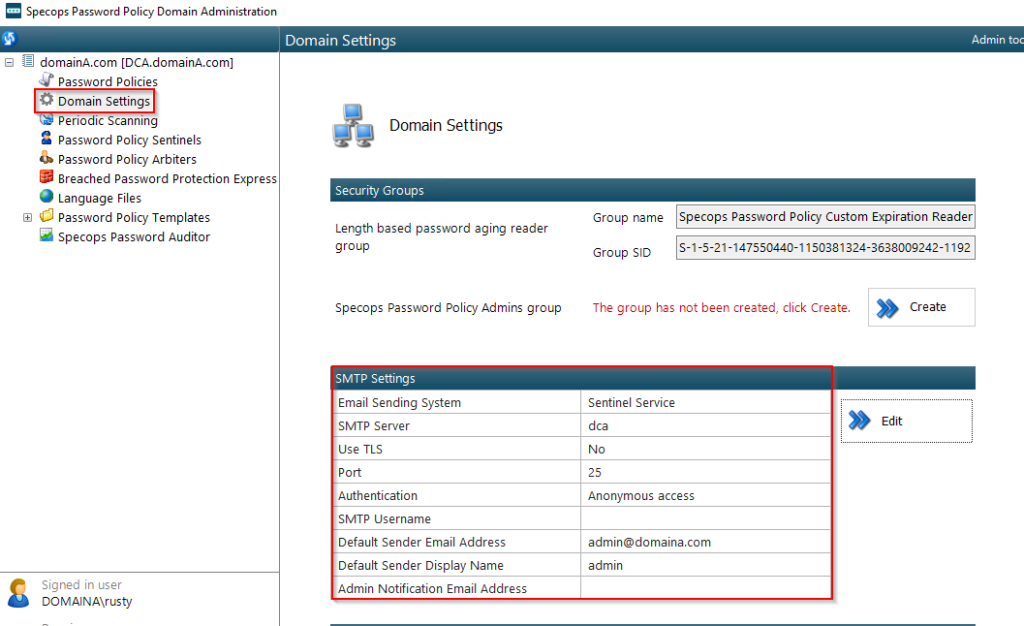
Task: Open Password Policies in the tree
Action: pyautogui.click(x=108, y=82)
